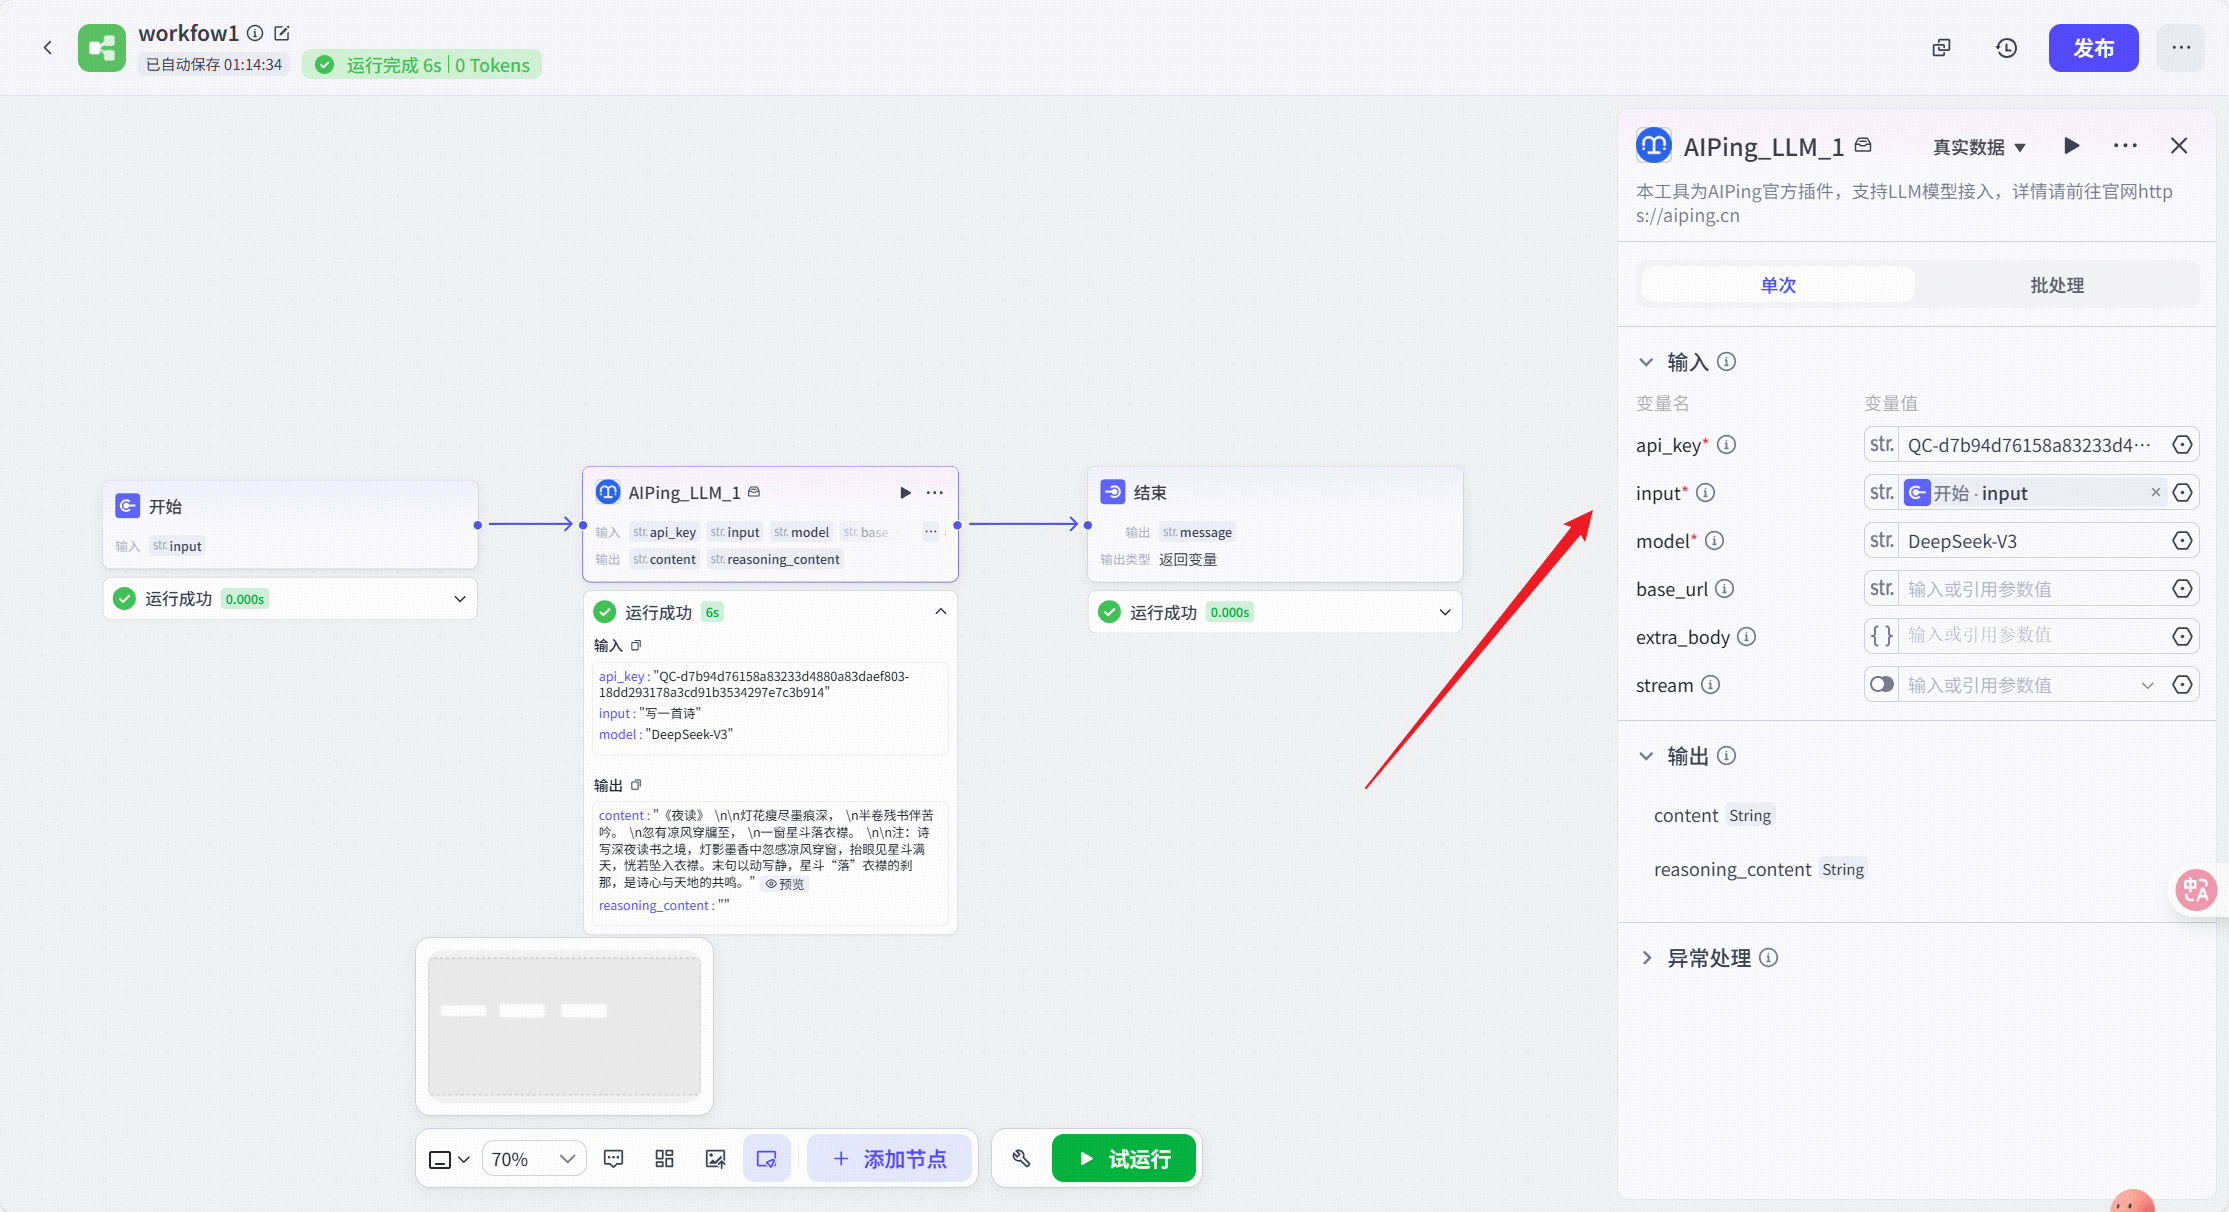This screenshot has width=2229, height=1212.
Task: Expand the 异常处理 section
Action: pos(1646,958)
